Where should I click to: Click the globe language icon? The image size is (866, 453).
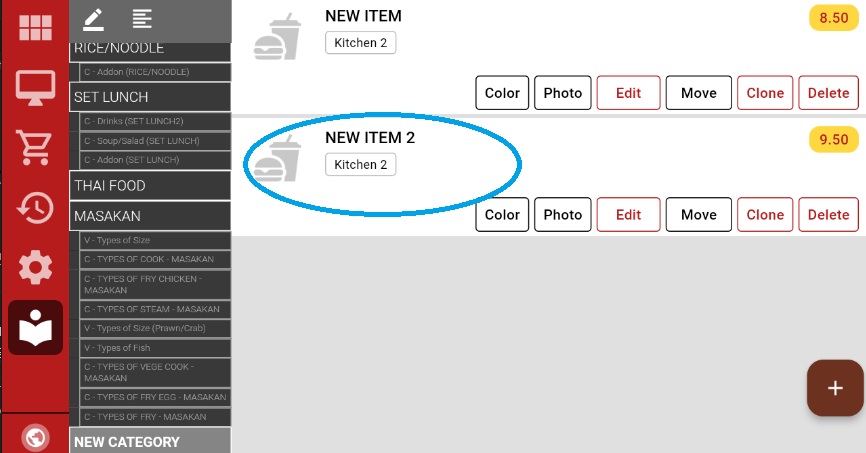35,438
